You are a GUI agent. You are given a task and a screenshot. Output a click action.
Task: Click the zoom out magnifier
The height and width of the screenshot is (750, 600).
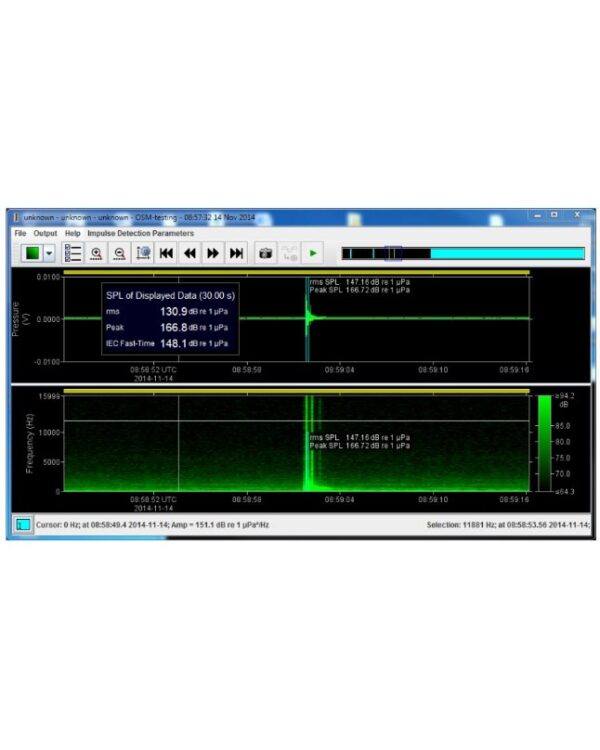[120, 254]
